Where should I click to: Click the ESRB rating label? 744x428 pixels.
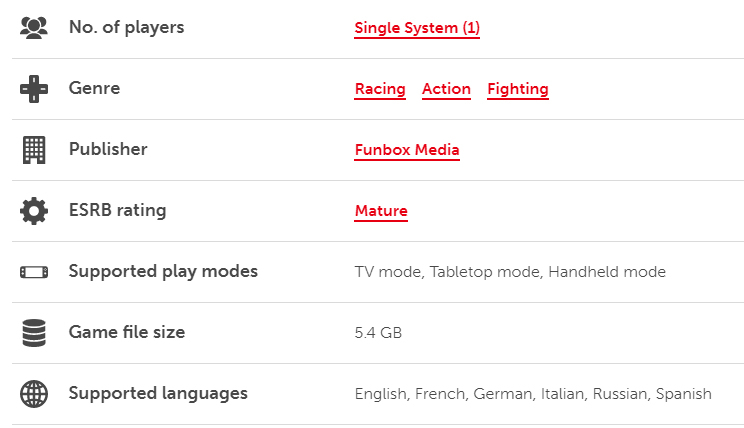118,210
